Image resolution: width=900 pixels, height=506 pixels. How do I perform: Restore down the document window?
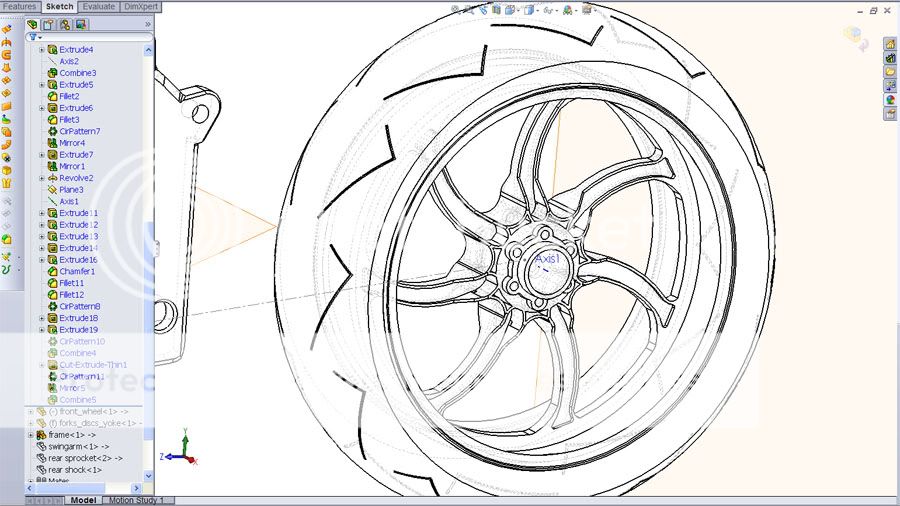pyautogui.click(x=874, y=10)
